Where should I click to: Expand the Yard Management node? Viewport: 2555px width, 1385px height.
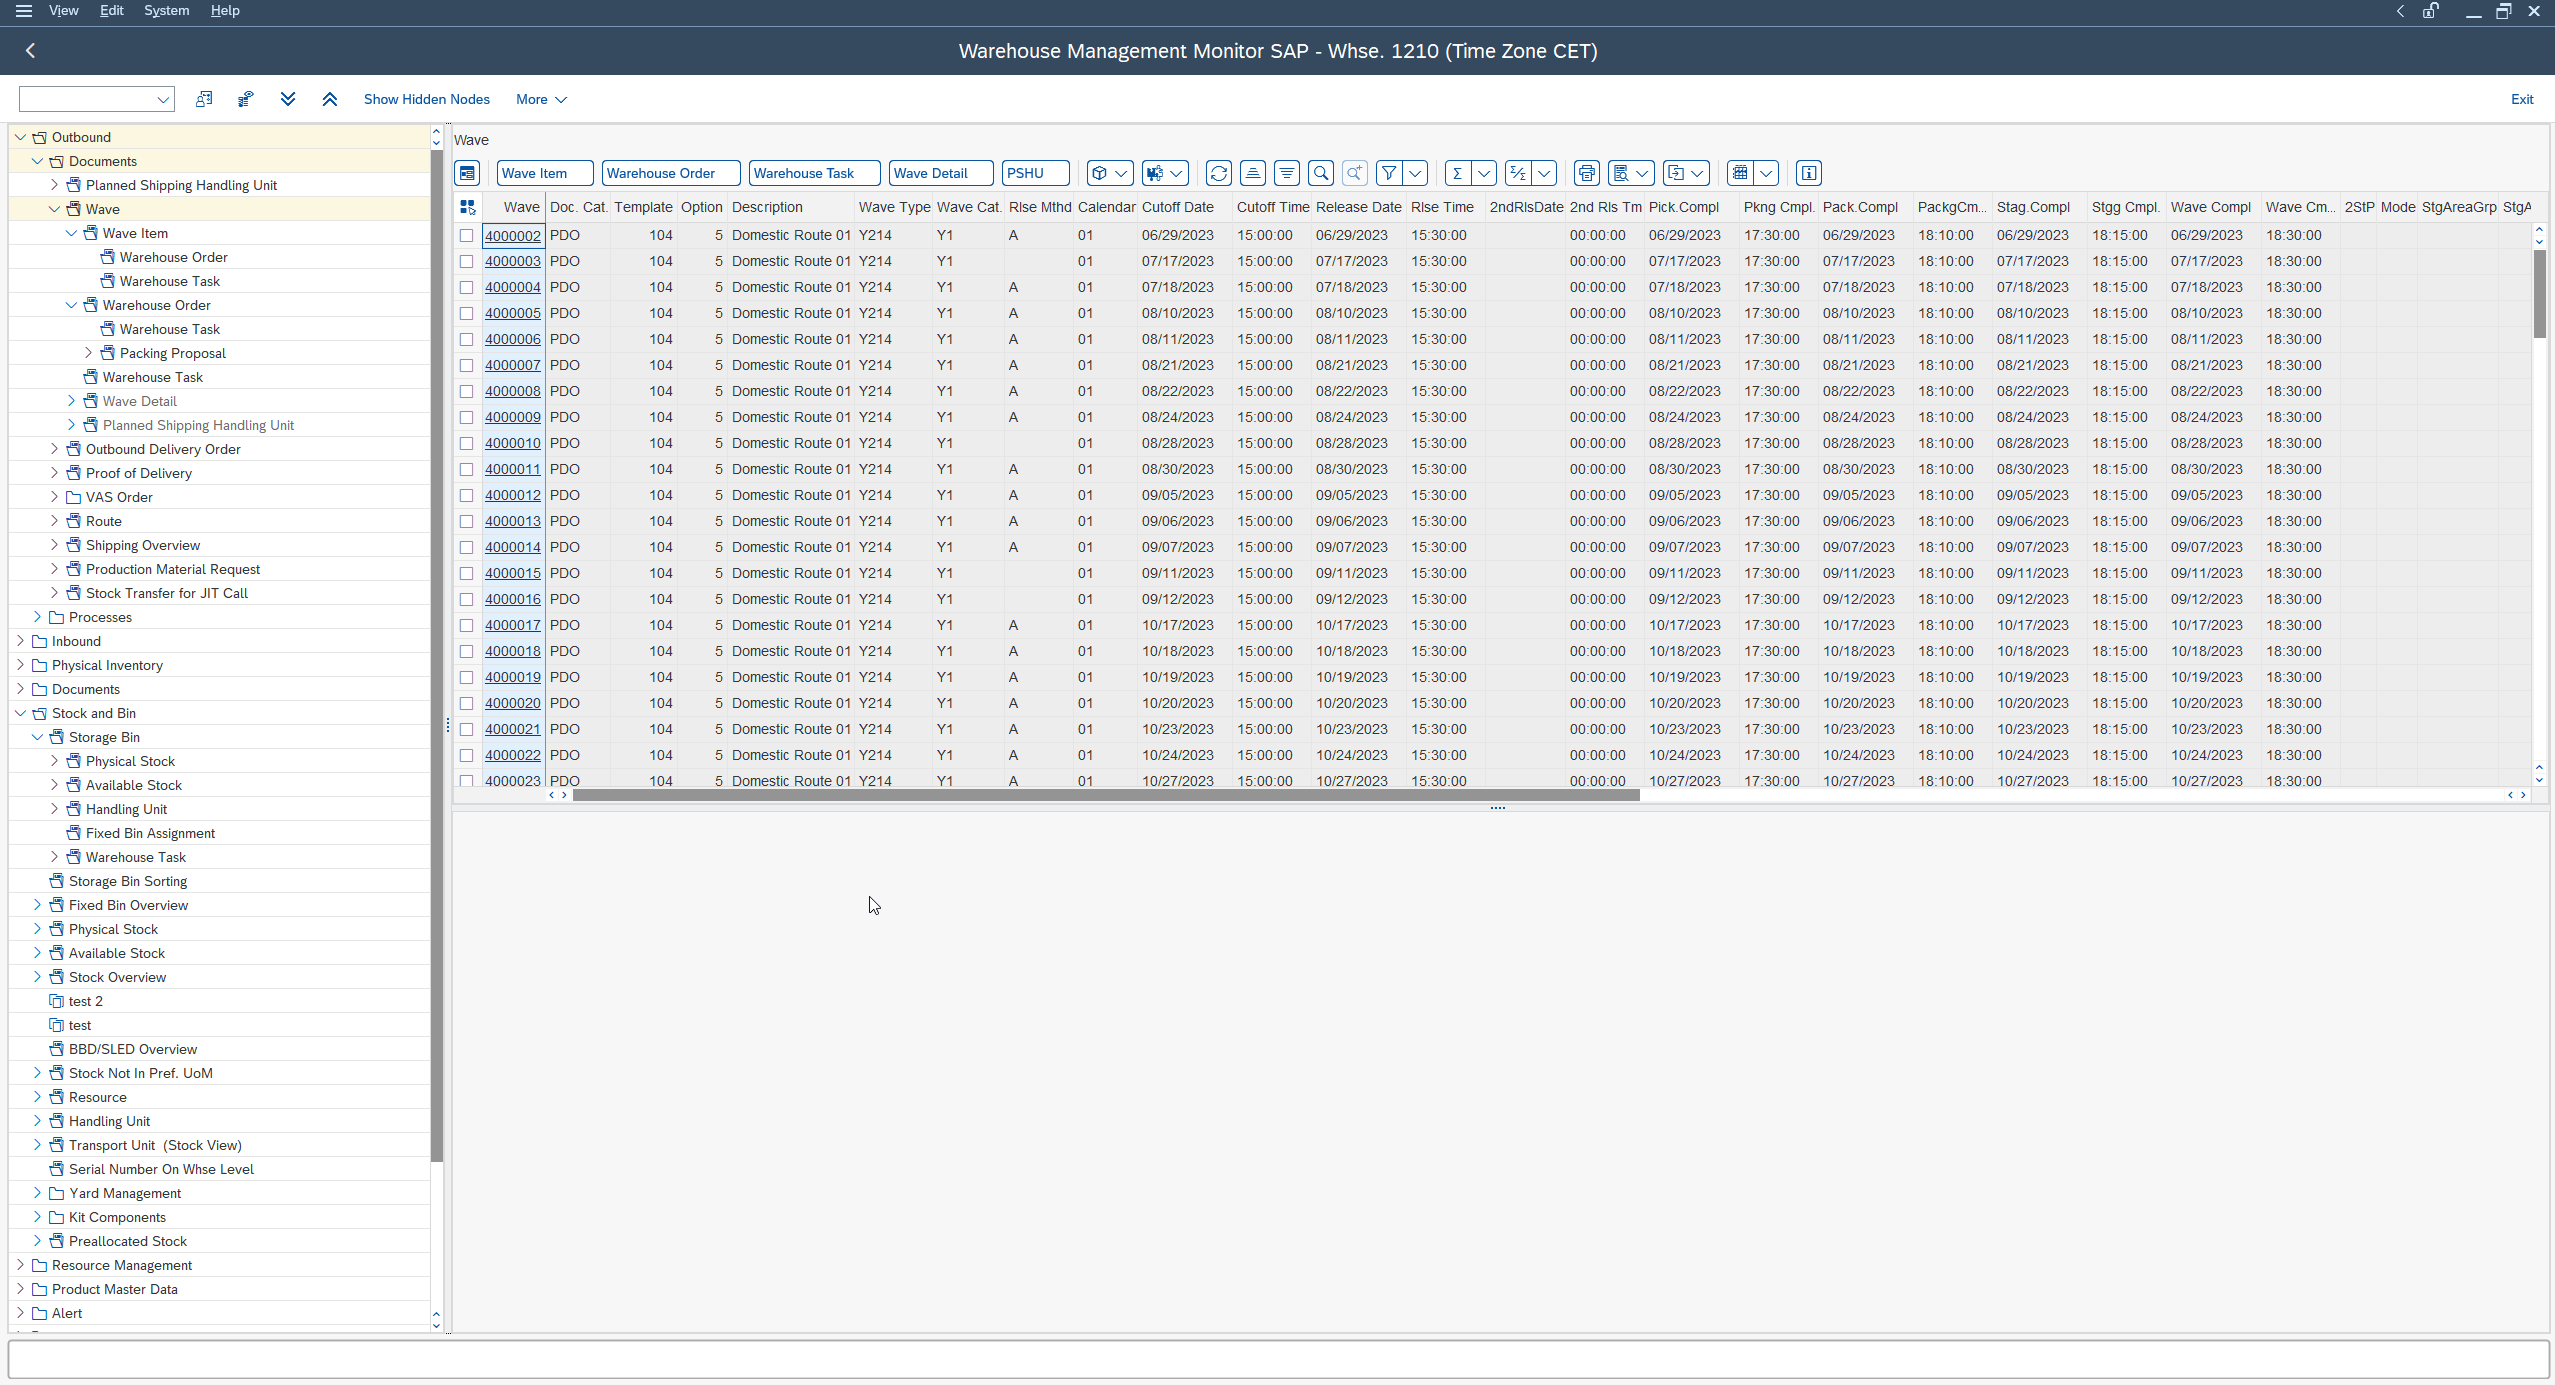[37, 1193]
